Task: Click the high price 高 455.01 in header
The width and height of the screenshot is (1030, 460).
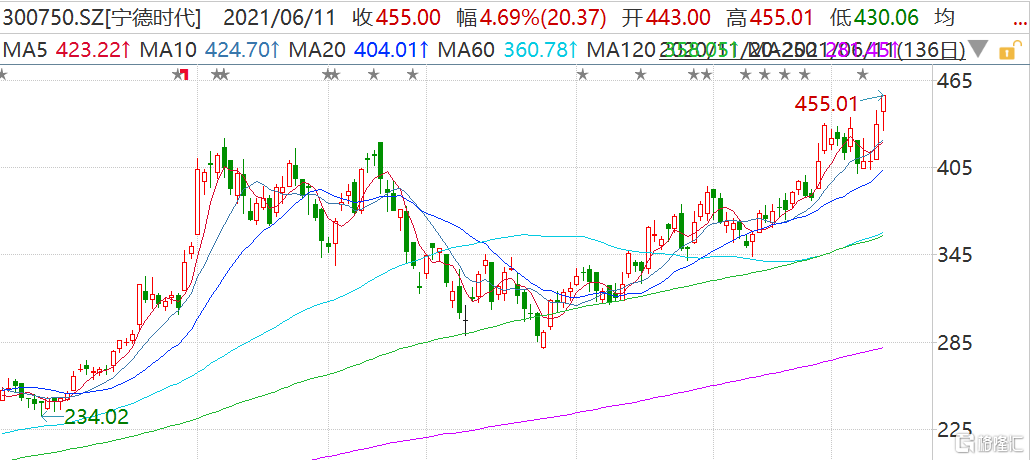Action: coord(770,18)
